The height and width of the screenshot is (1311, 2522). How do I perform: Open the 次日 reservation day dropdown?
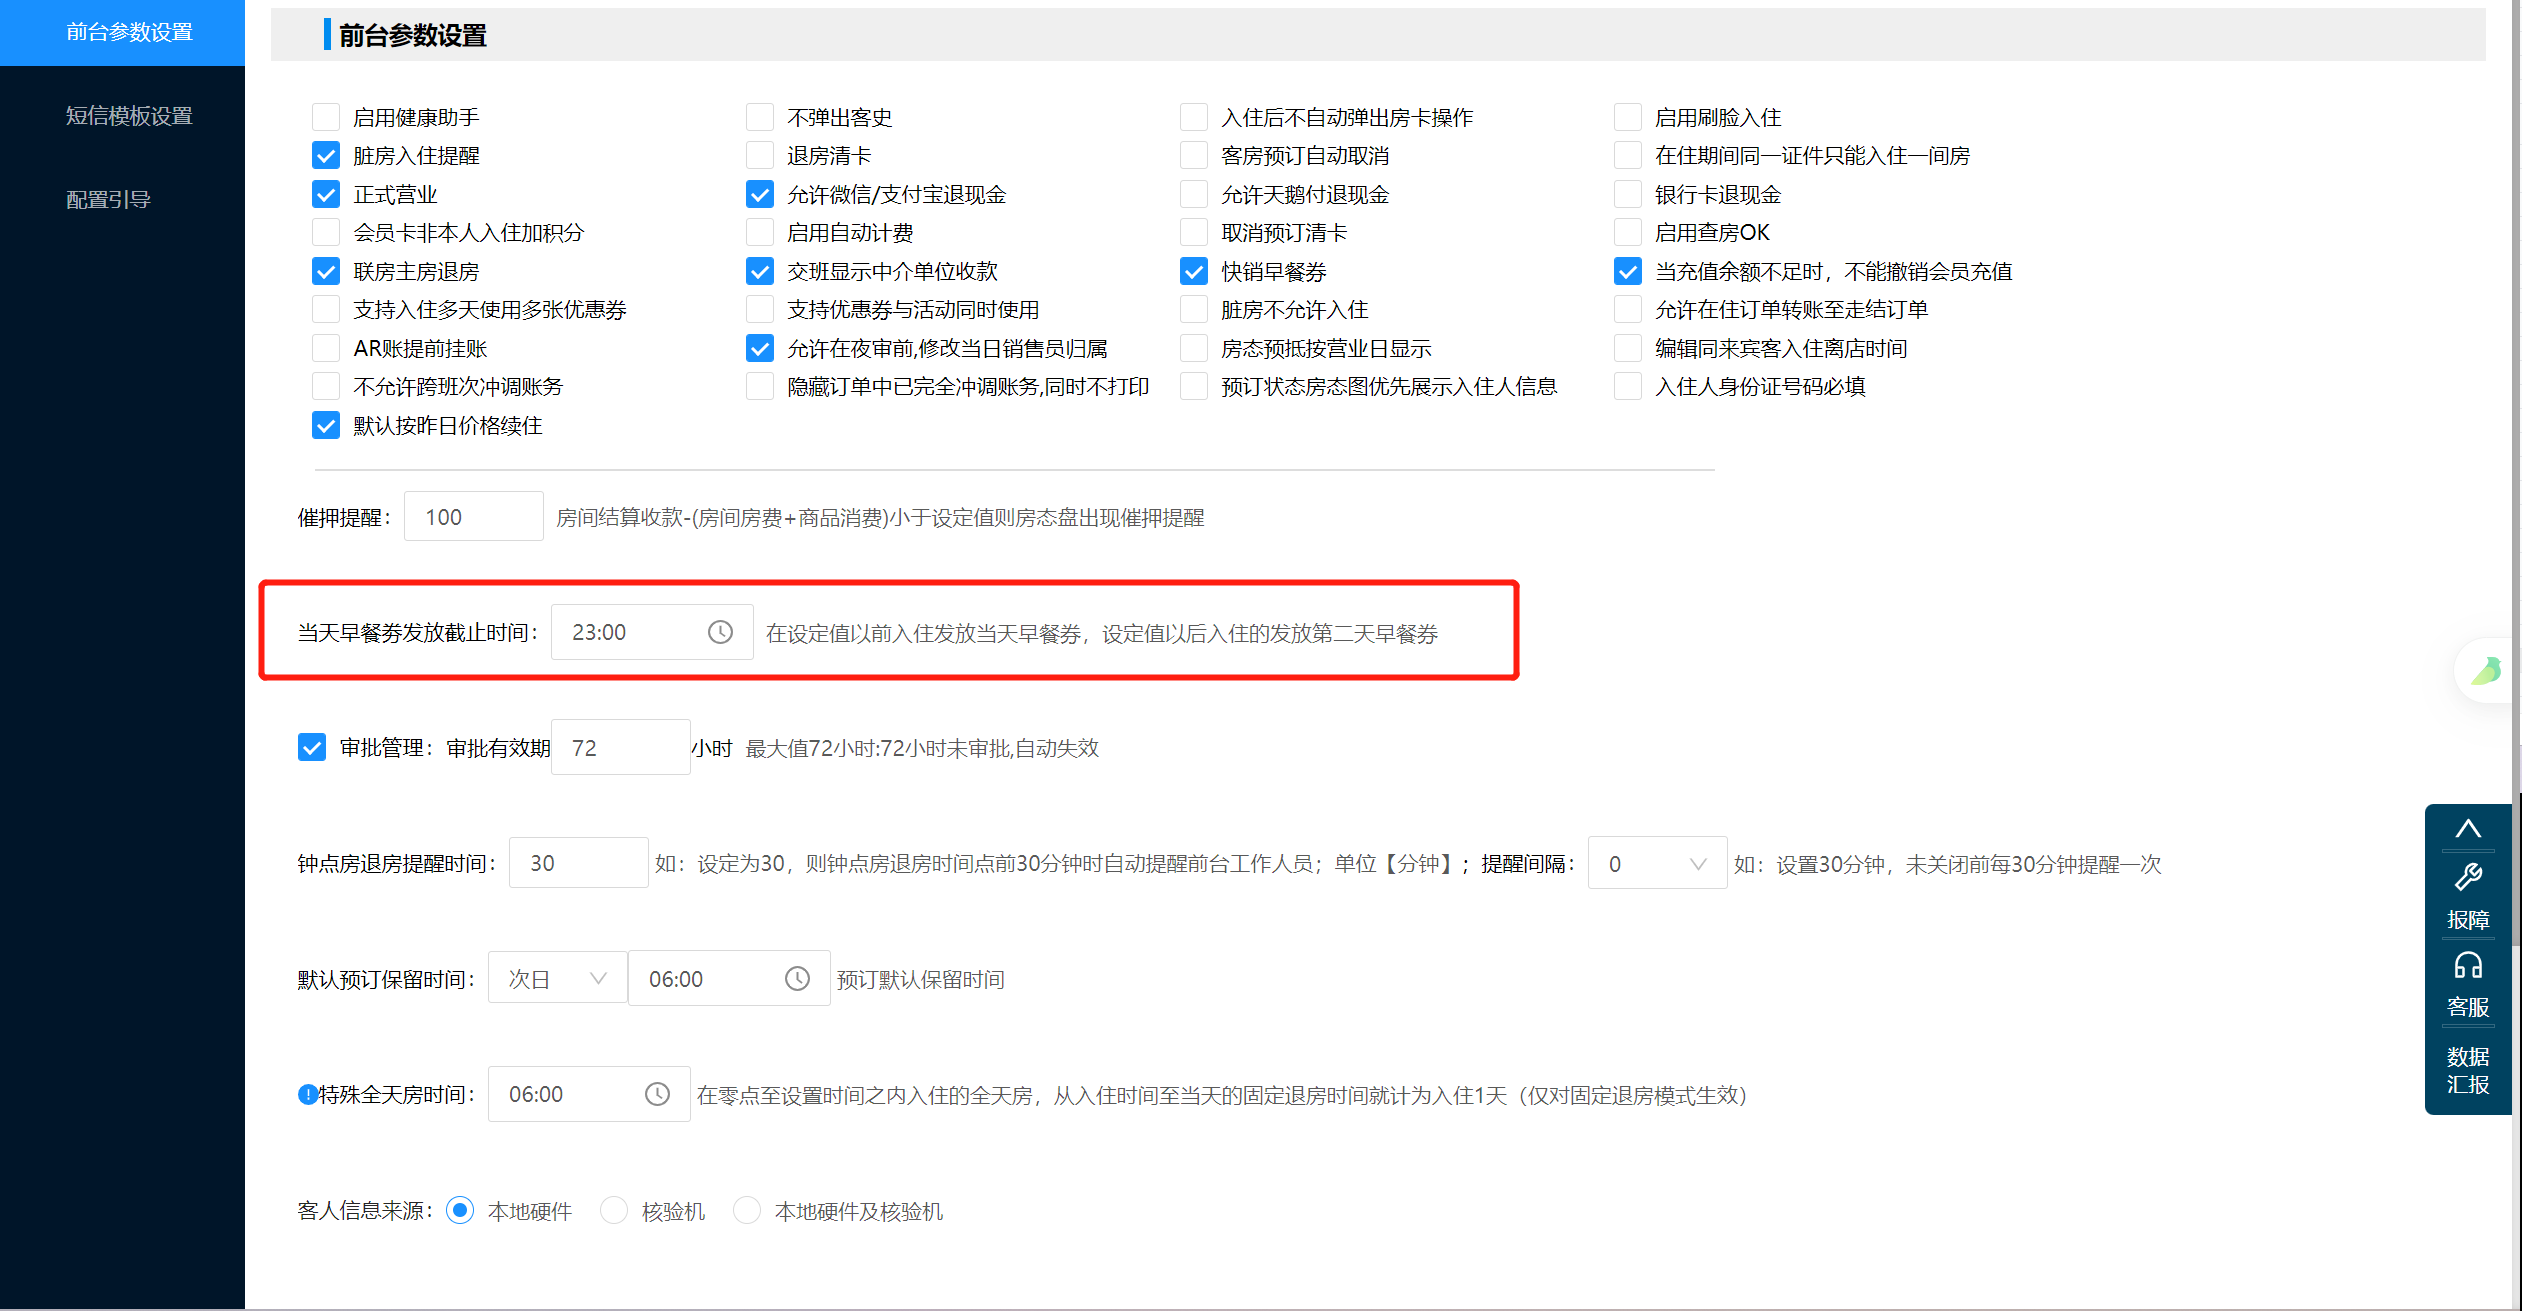(x=557, y=978)
